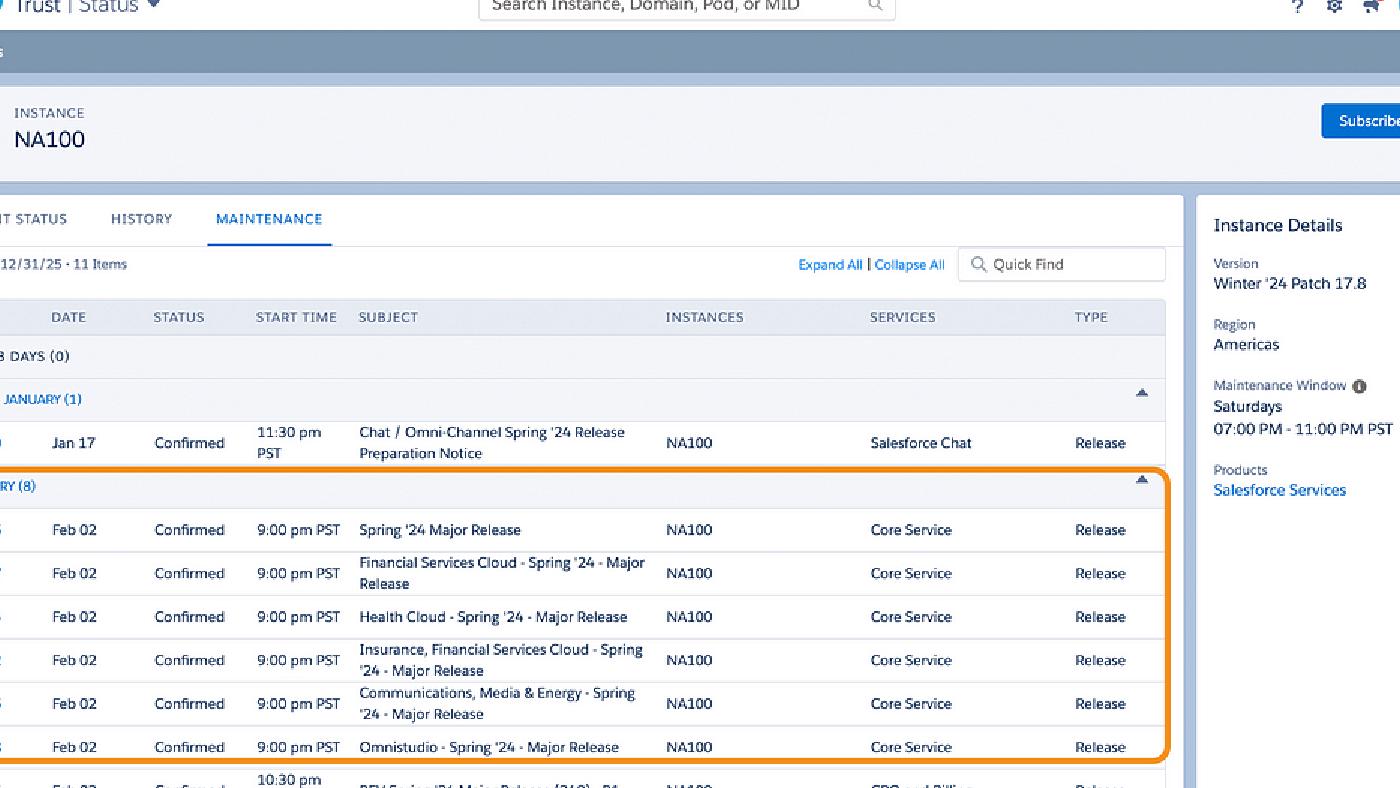Open the settings gear icon

coord(1333,7)
